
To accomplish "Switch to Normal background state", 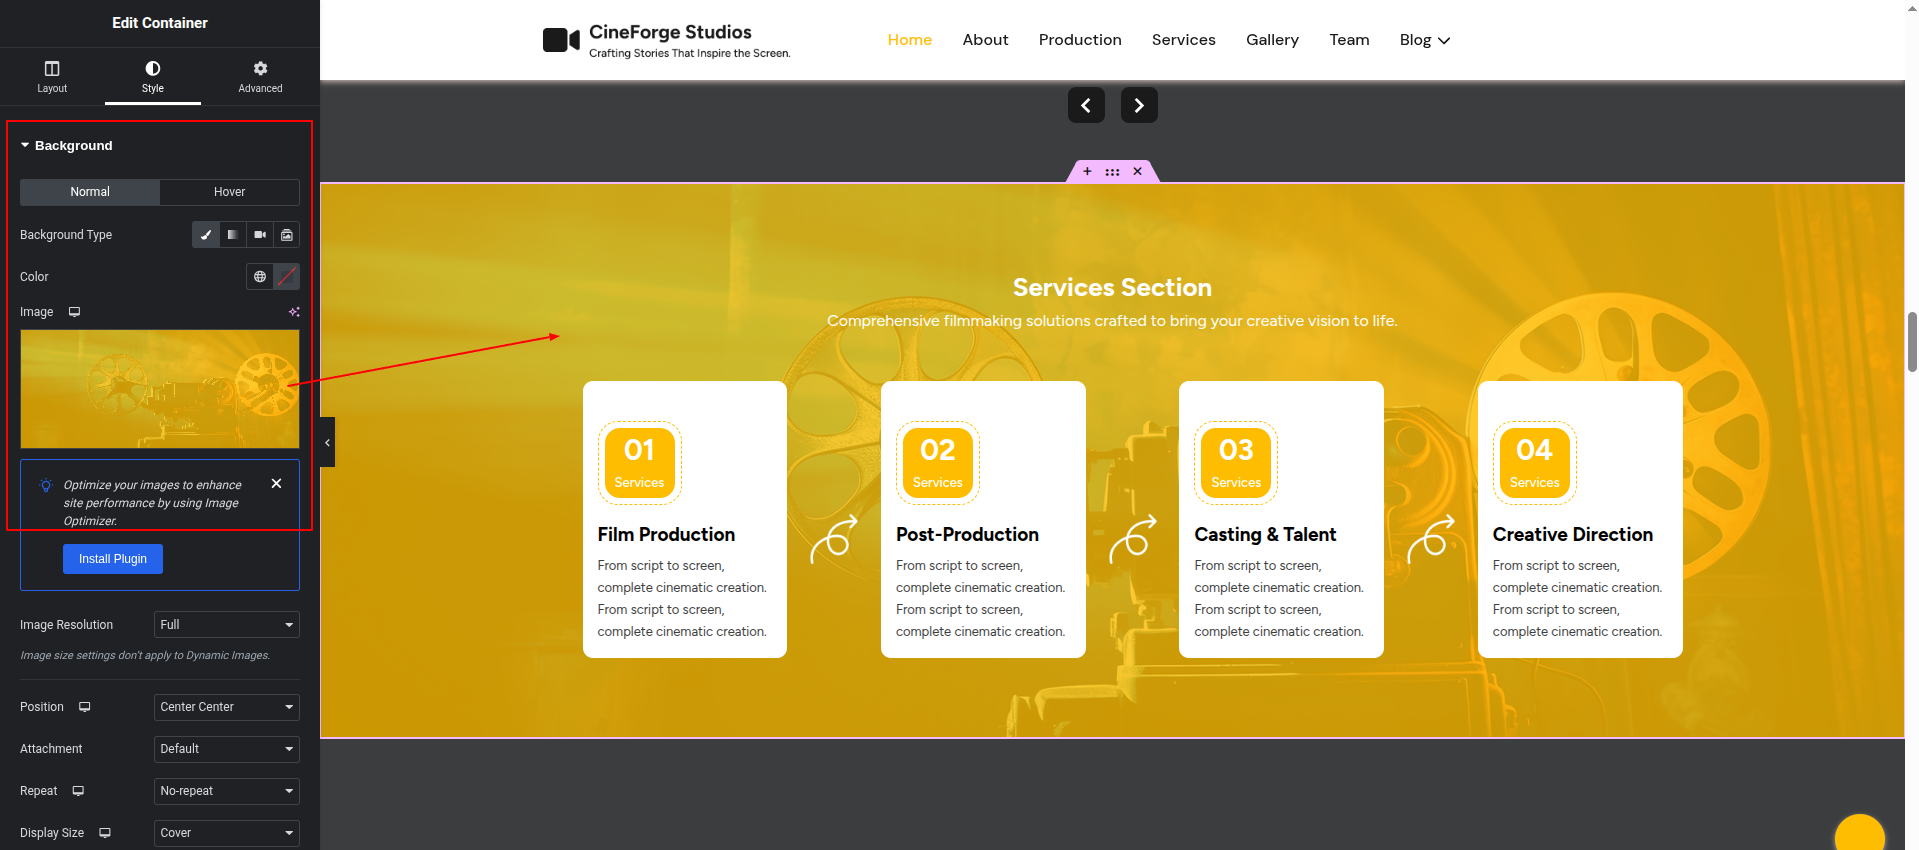I will 90,192.
